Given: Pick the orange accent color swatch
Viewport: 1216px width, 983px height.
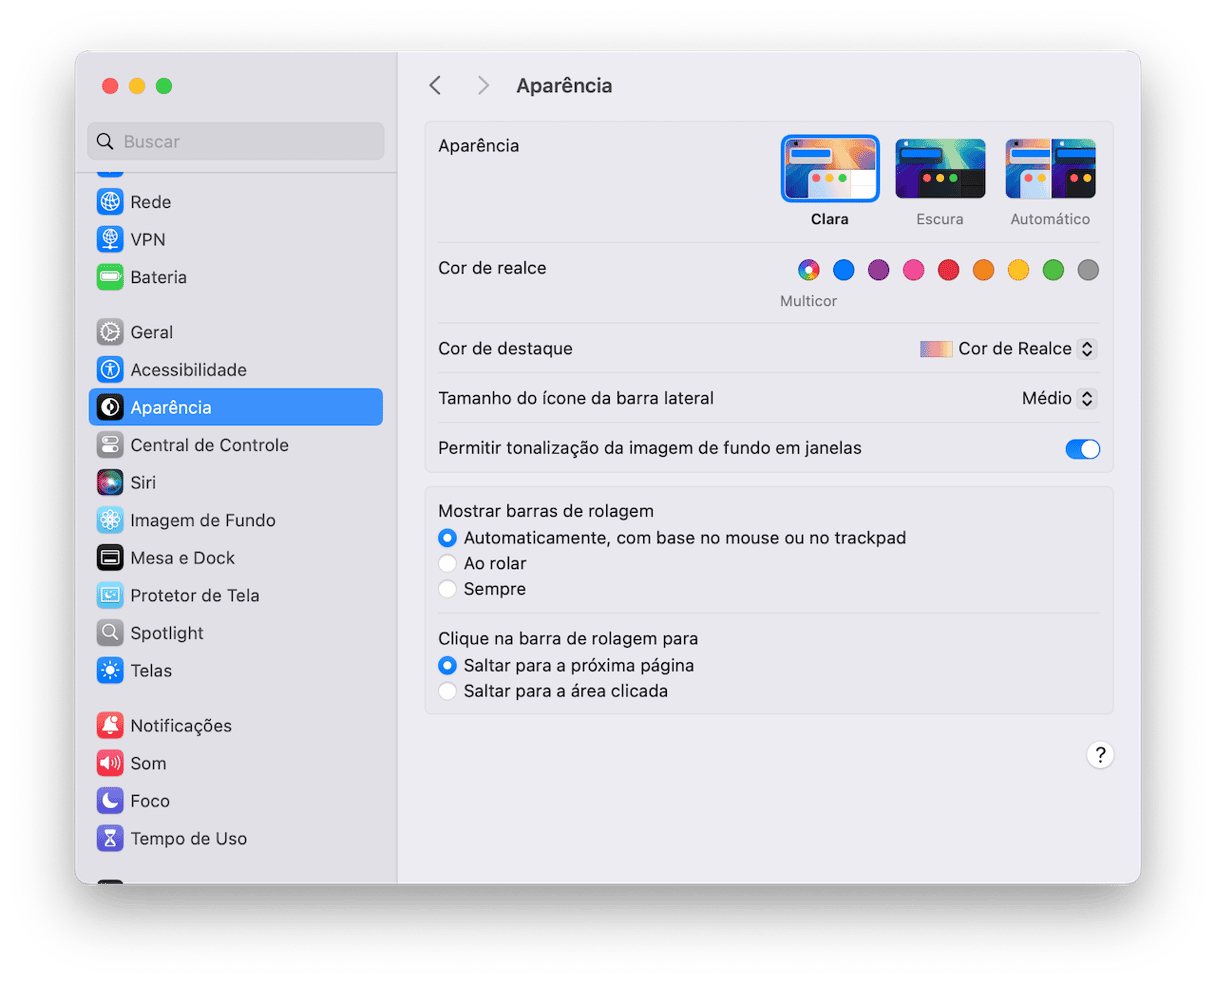Looking at the screenshot, I should point(984,270).
